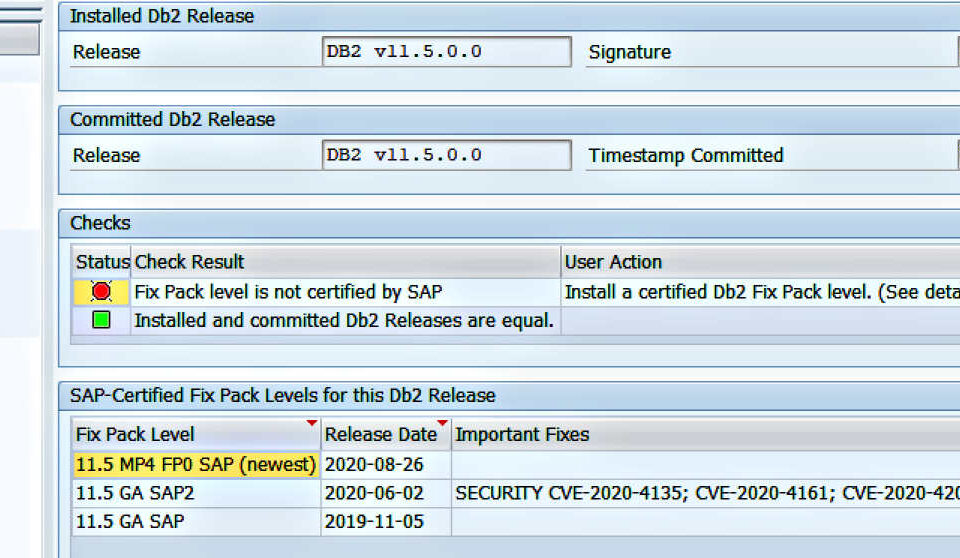The image size is (960, 558).
Task: Click the red status icon for Fix Pack check
Action: (101, 292)
